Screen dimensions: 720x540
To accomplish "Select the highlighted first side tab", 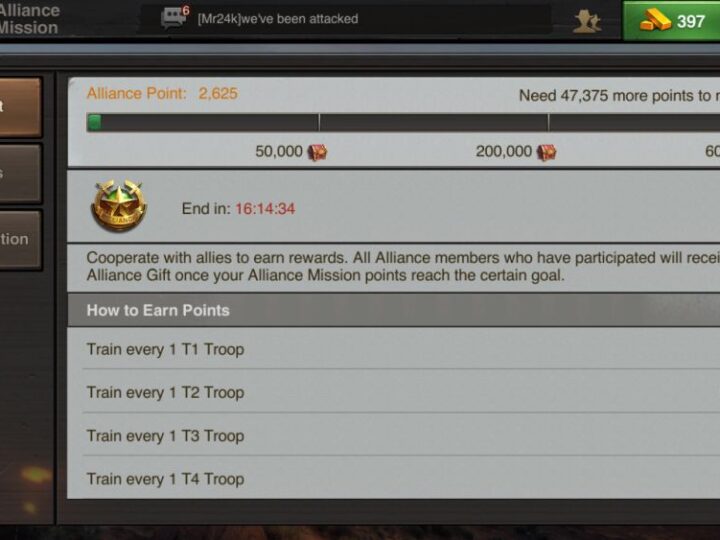I will point(20,107).
